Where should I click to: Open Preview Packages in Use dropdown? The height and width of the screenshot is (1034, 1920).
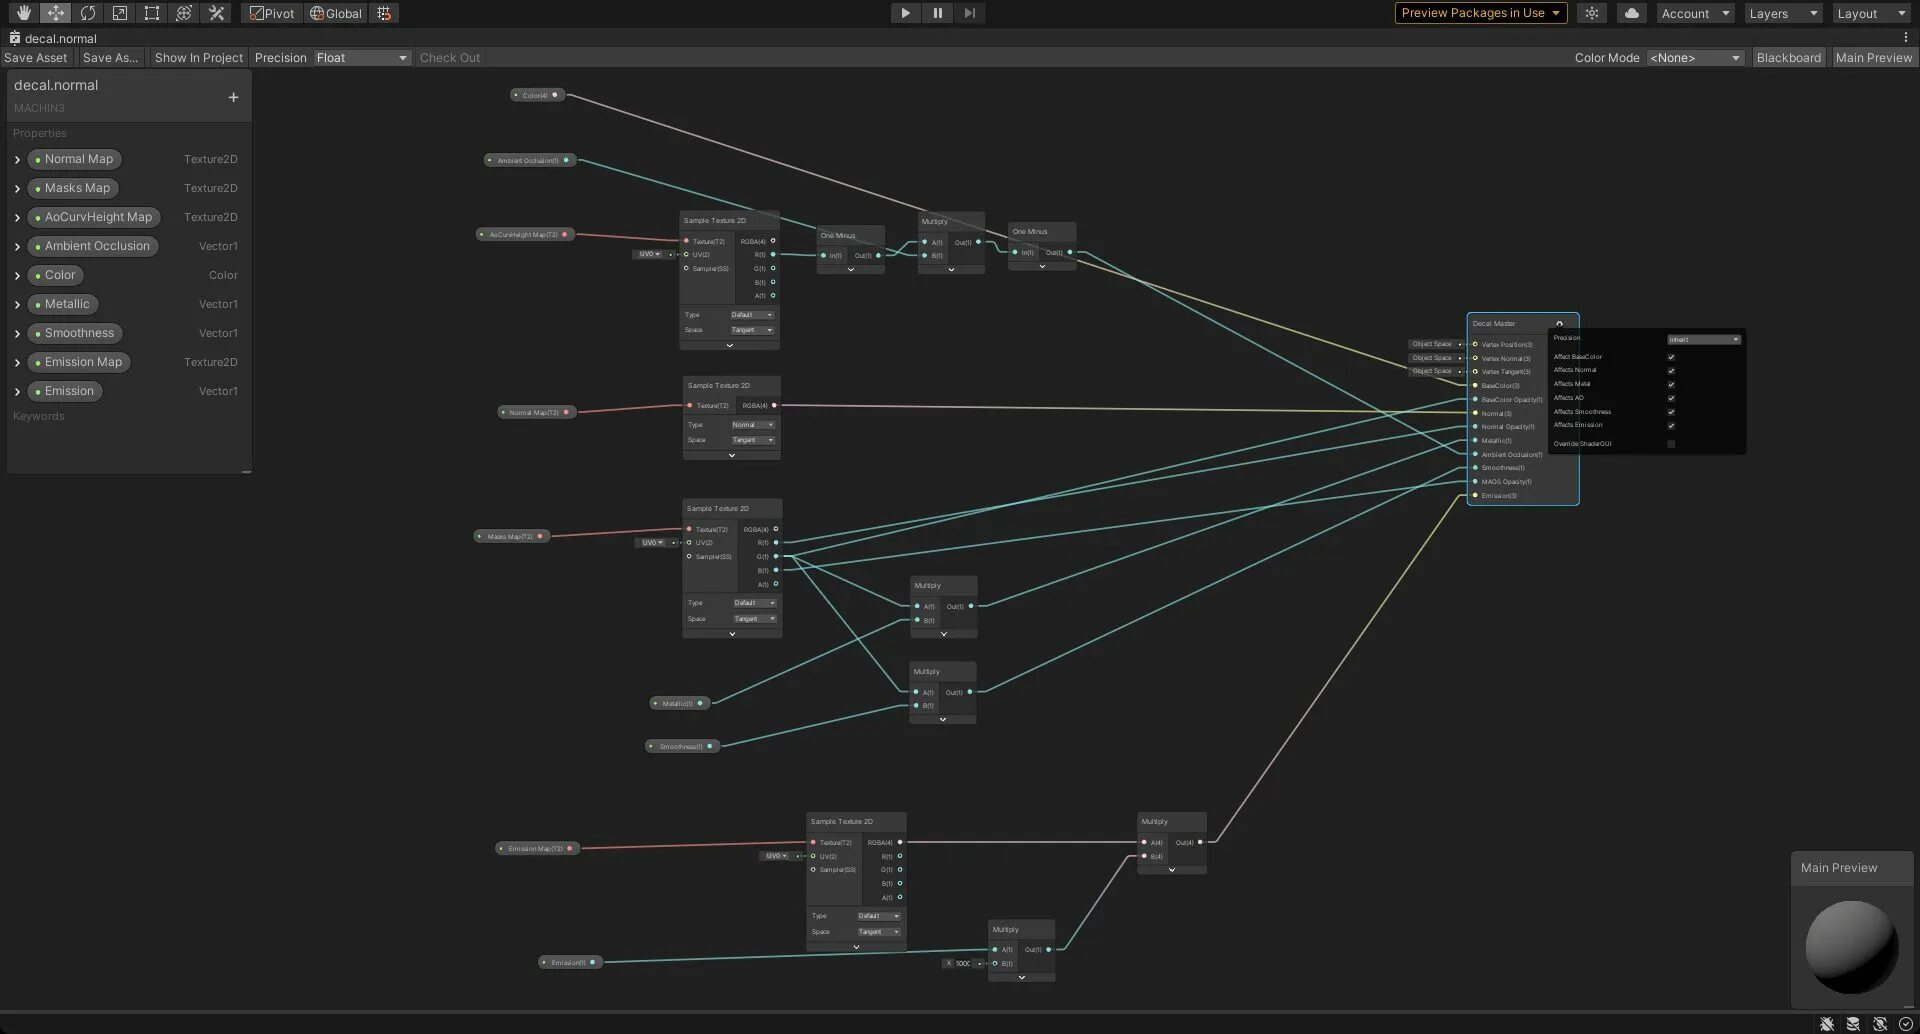click(1481, 13)
